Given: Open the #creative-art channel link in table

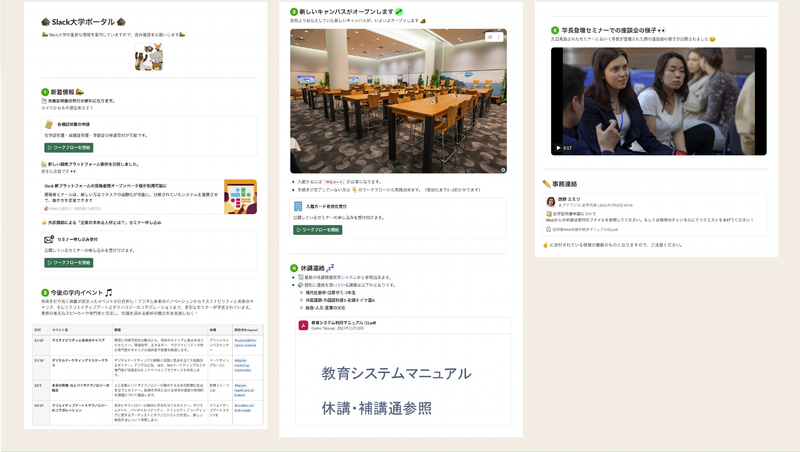Looking at the screenshot, I should click(x=243, y=408).
